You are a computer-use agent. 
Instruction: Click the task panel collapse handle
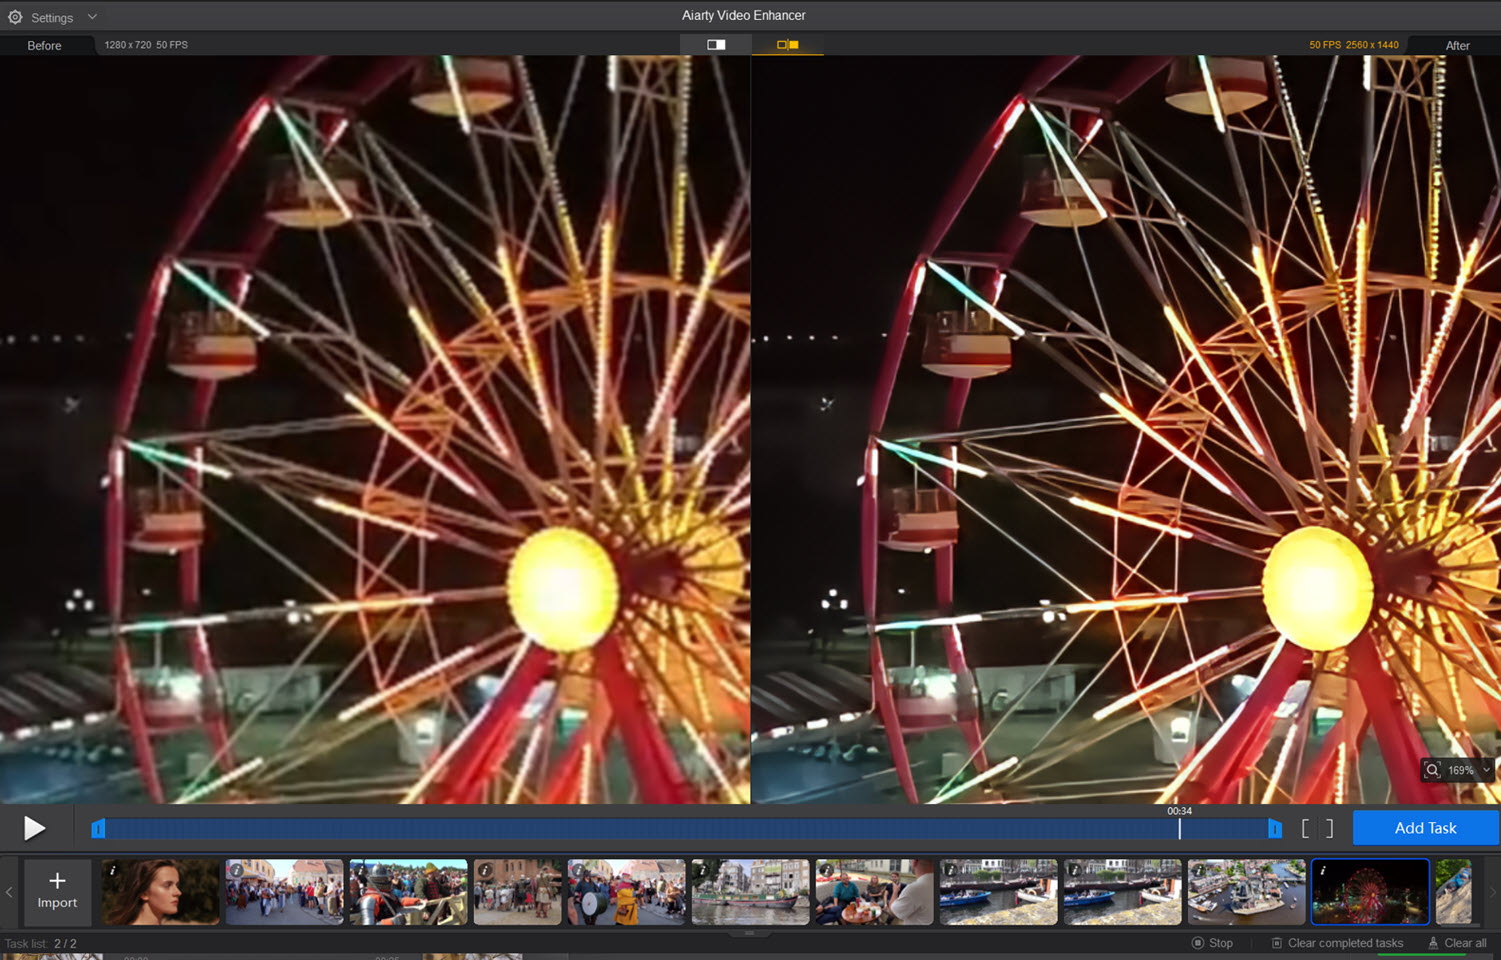(750, 933)
